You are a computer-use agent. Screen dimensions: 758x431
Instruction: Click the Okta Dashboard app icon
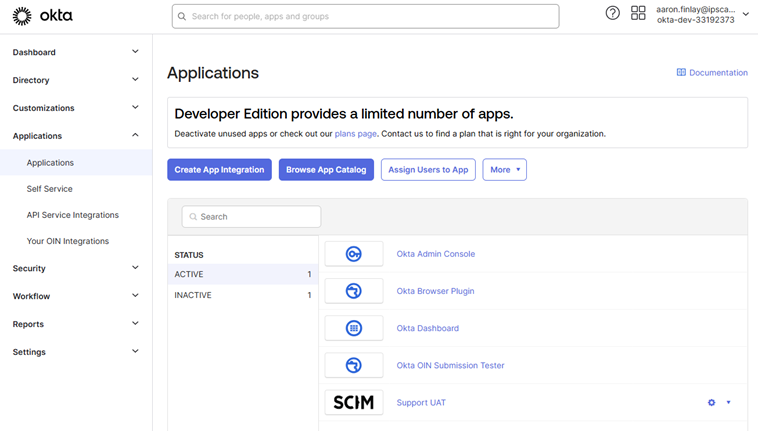[354, 328]
